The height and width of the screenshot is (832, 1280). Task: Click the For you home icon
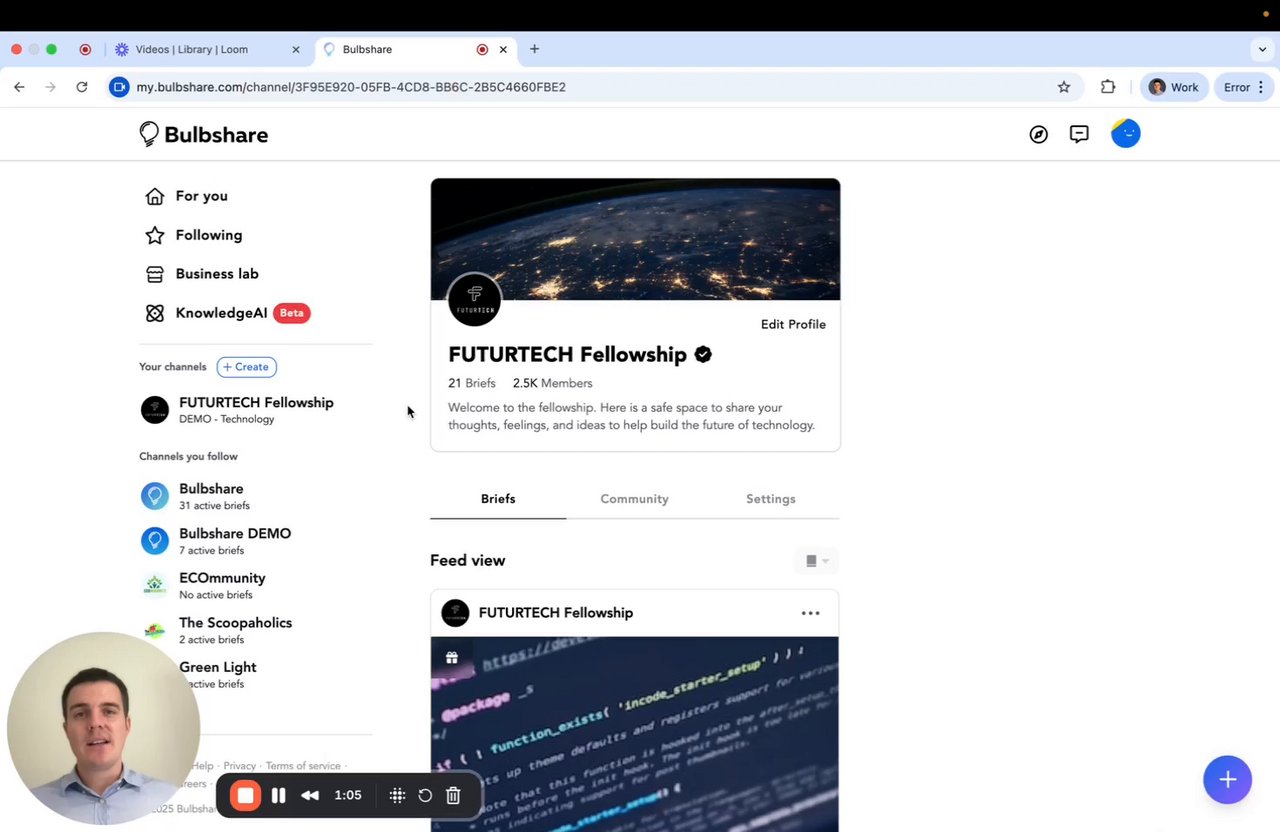pos(155,196)
